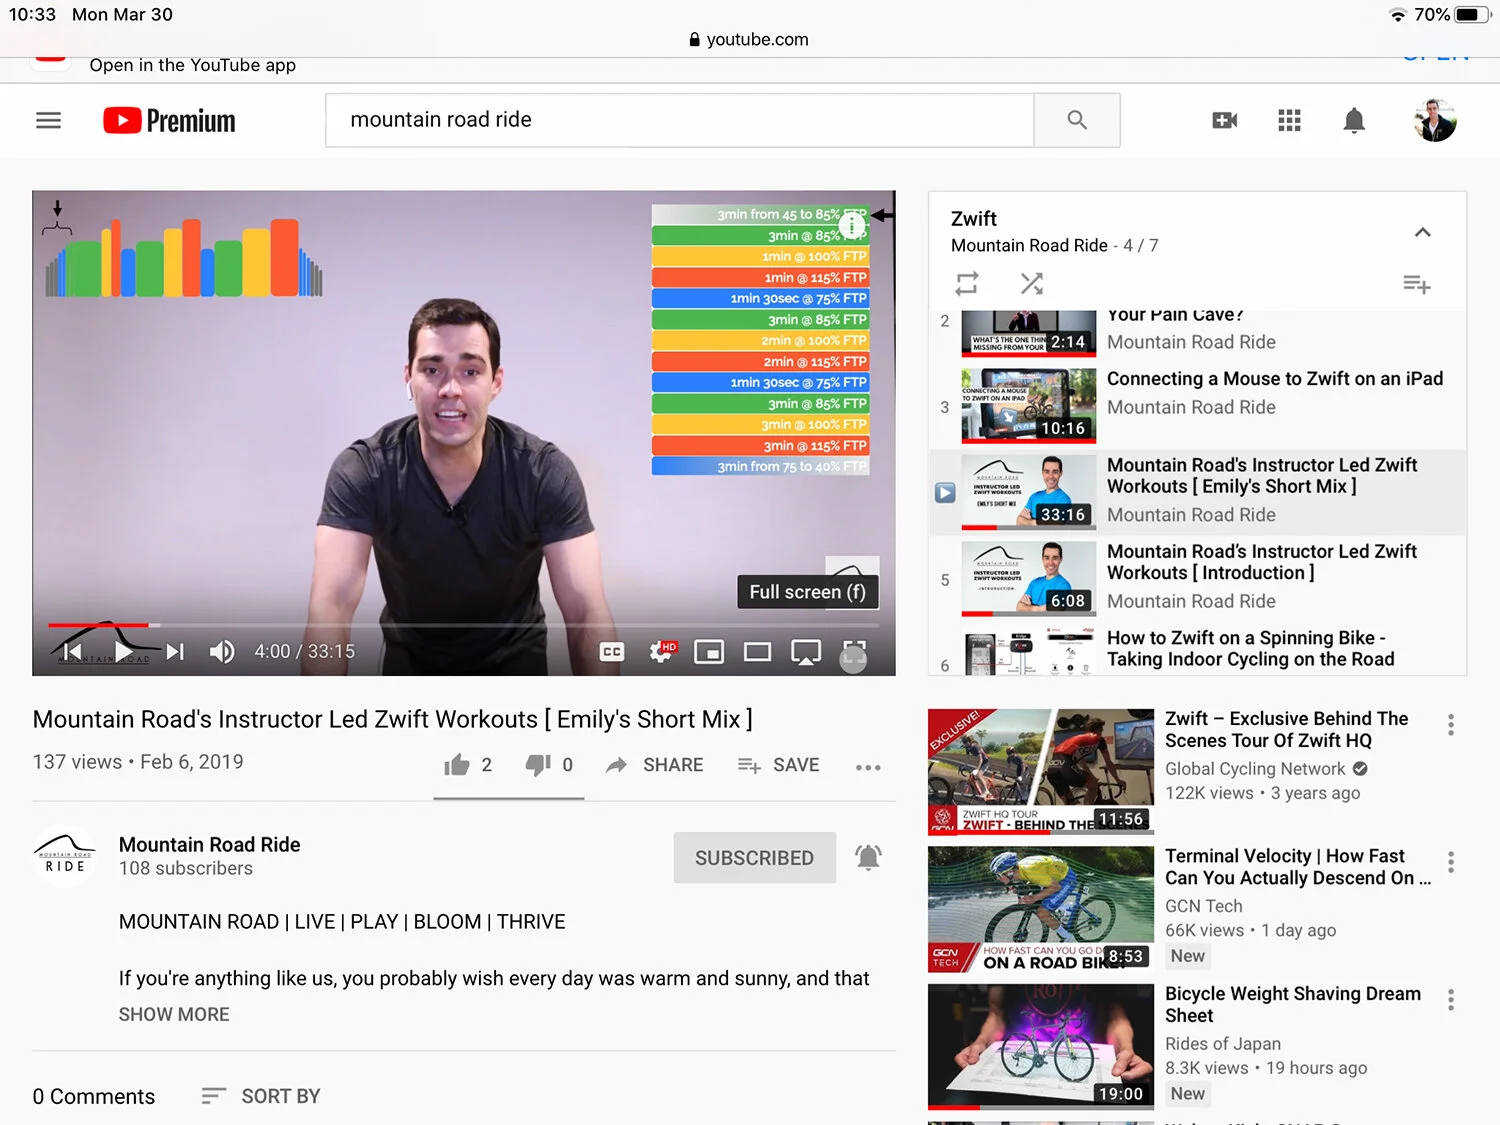Open GCN Tech channel

coord(1204,906)
